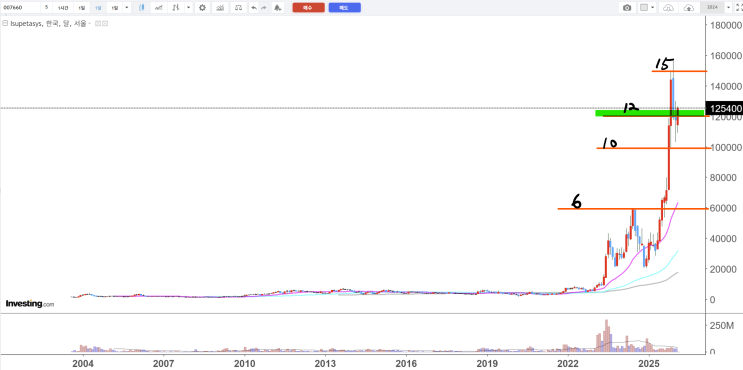Click the 160000 price axis label
Viewport: 743px width, 370px height.
click(x=726, y=55)
